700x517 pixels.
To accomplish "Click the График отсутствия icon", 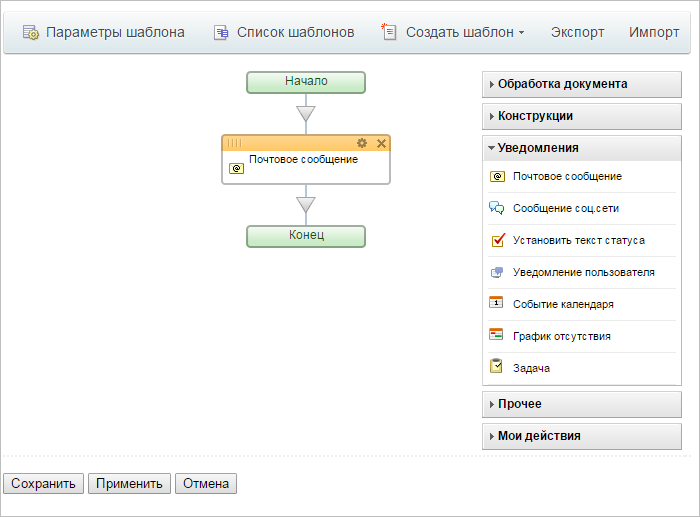I will coord(497,336).
